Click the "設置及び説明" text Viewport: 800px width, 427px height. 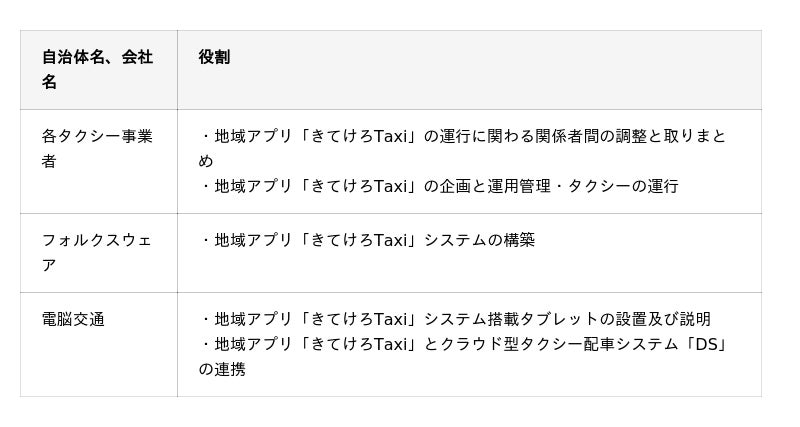[663, 319]
